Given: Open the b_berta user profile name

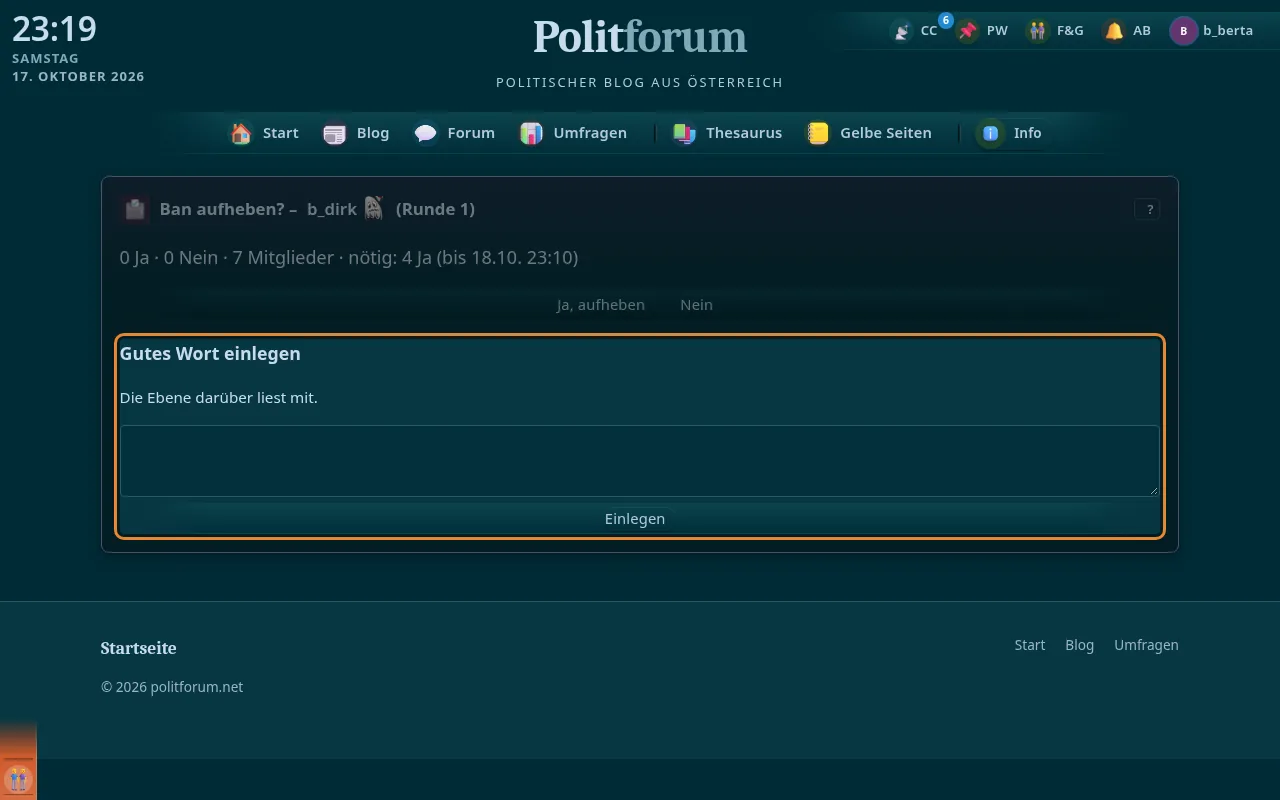Looking at the screenshot, I should (1228, 31).
